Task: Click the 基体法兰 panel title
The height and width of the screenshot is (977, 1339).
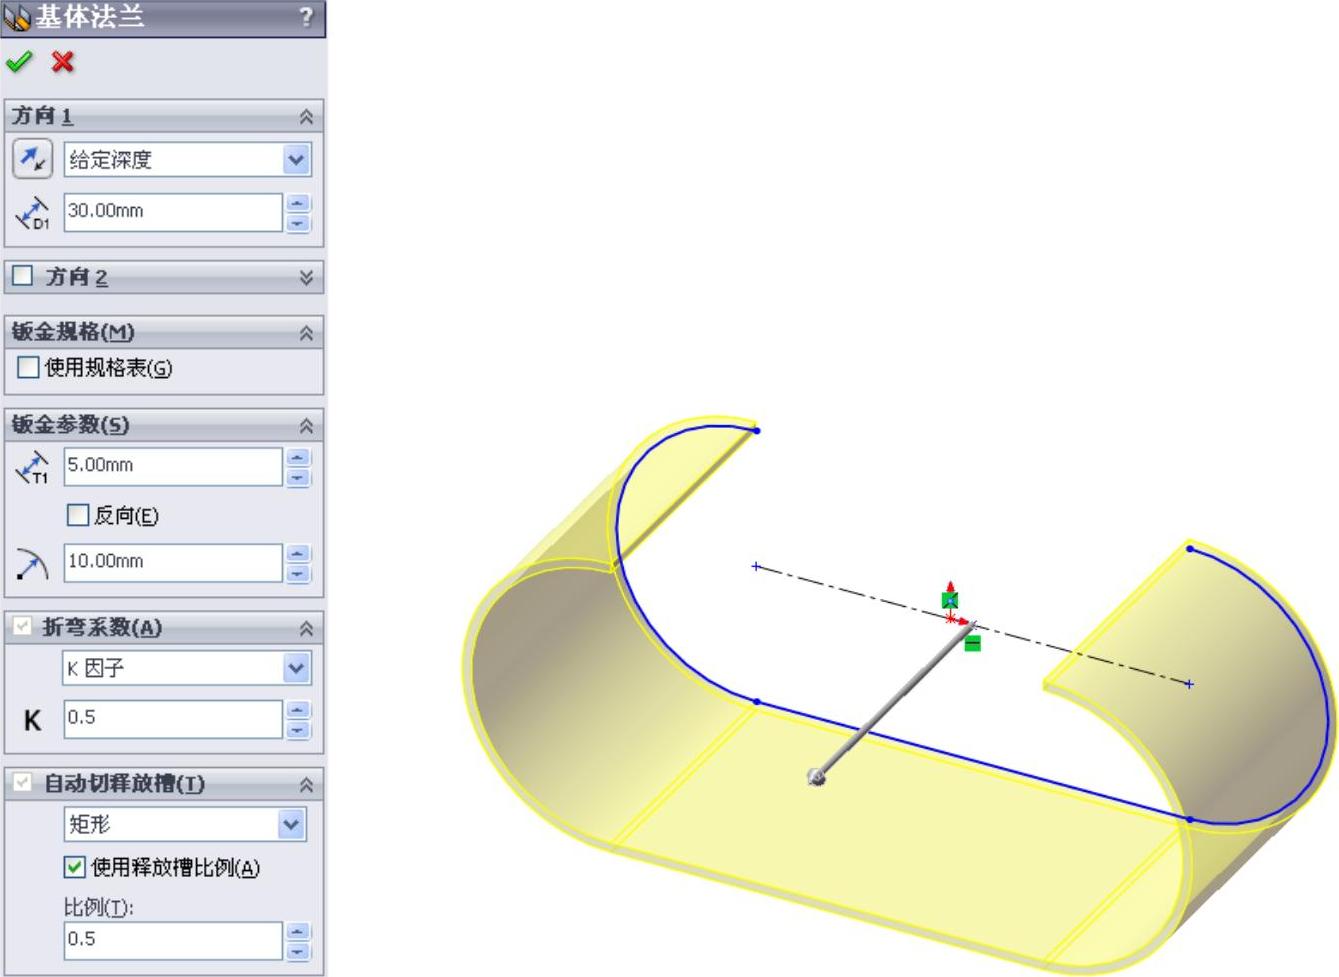Action: [90, 17]
